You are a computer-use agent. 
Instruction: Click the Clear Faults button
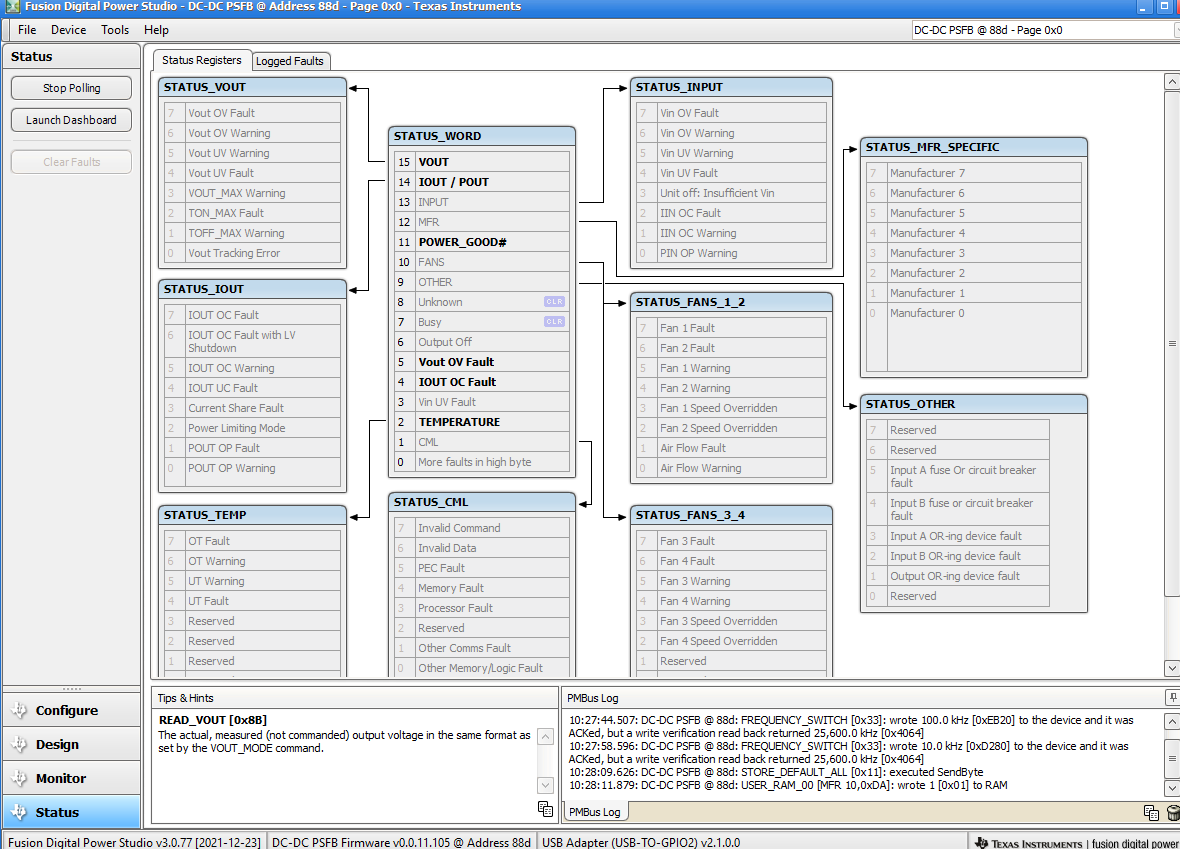click(71, 162)
